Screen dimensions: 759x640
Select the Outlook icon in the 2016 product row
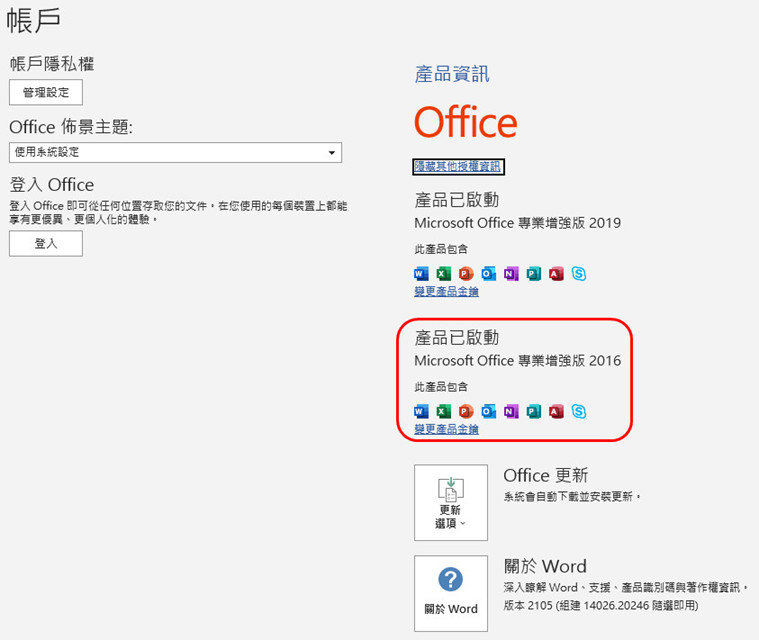pyautogui.click(x=488, y=411)
